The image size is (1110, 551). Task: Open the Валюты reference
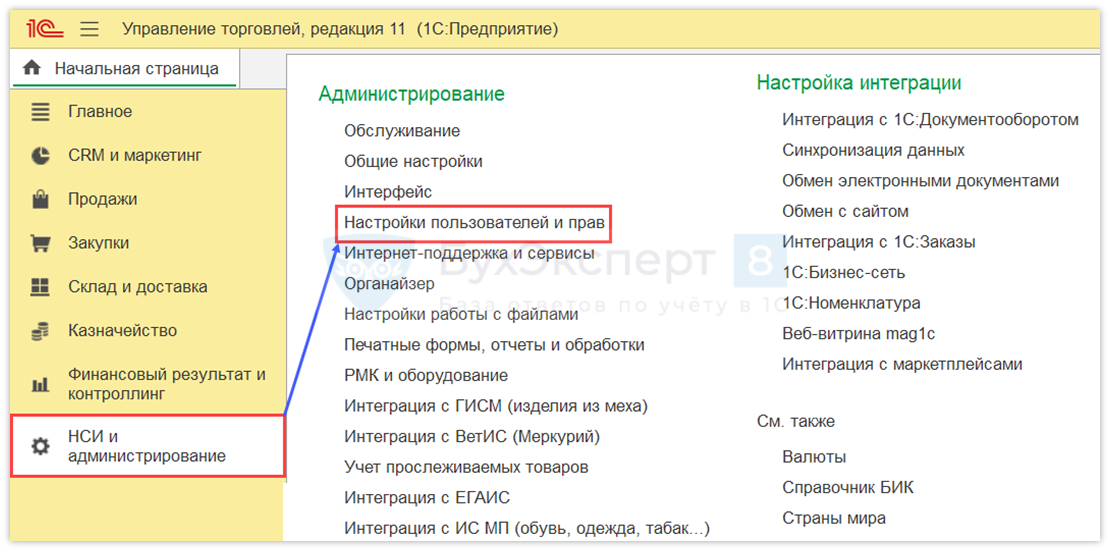pyautogui.click(x=814, y=457)
